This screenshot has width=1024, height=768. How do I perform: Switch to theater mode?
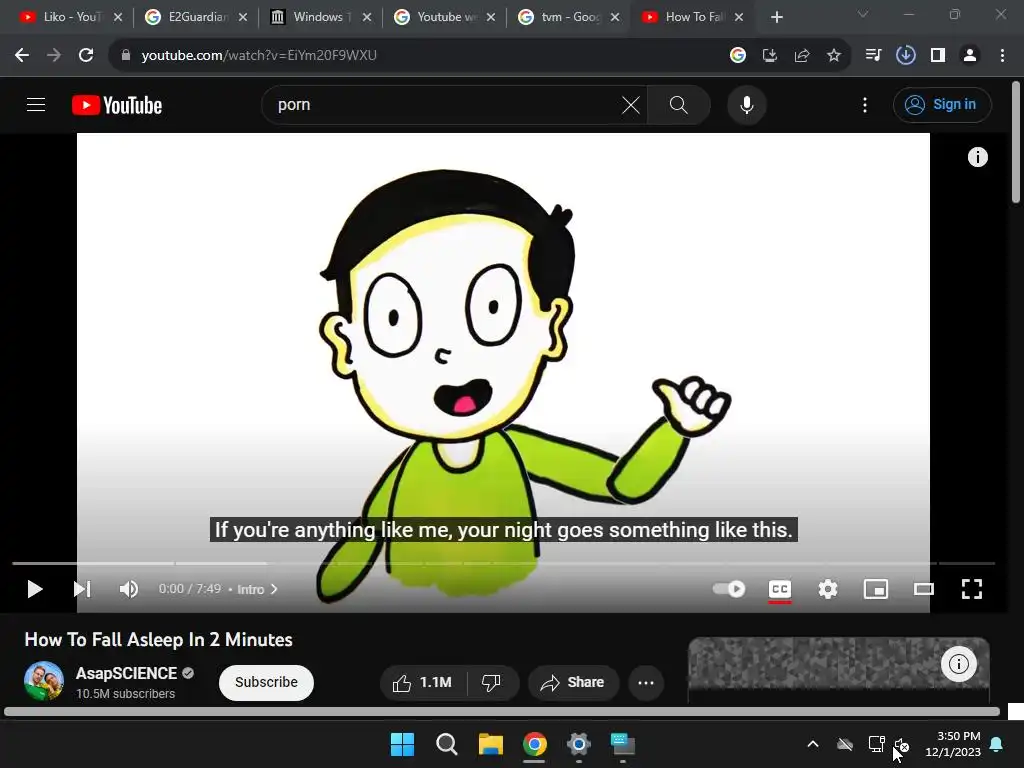(x=923, y=589)
